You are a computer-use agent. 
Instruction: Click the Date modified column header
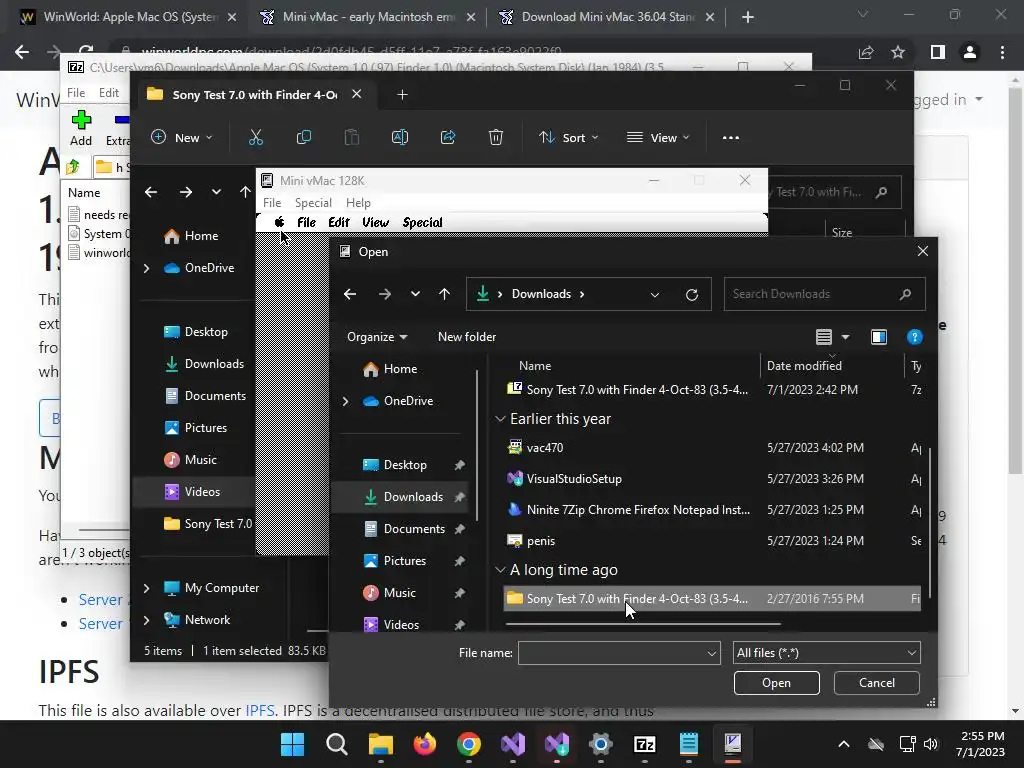click(x=804, y=366)
